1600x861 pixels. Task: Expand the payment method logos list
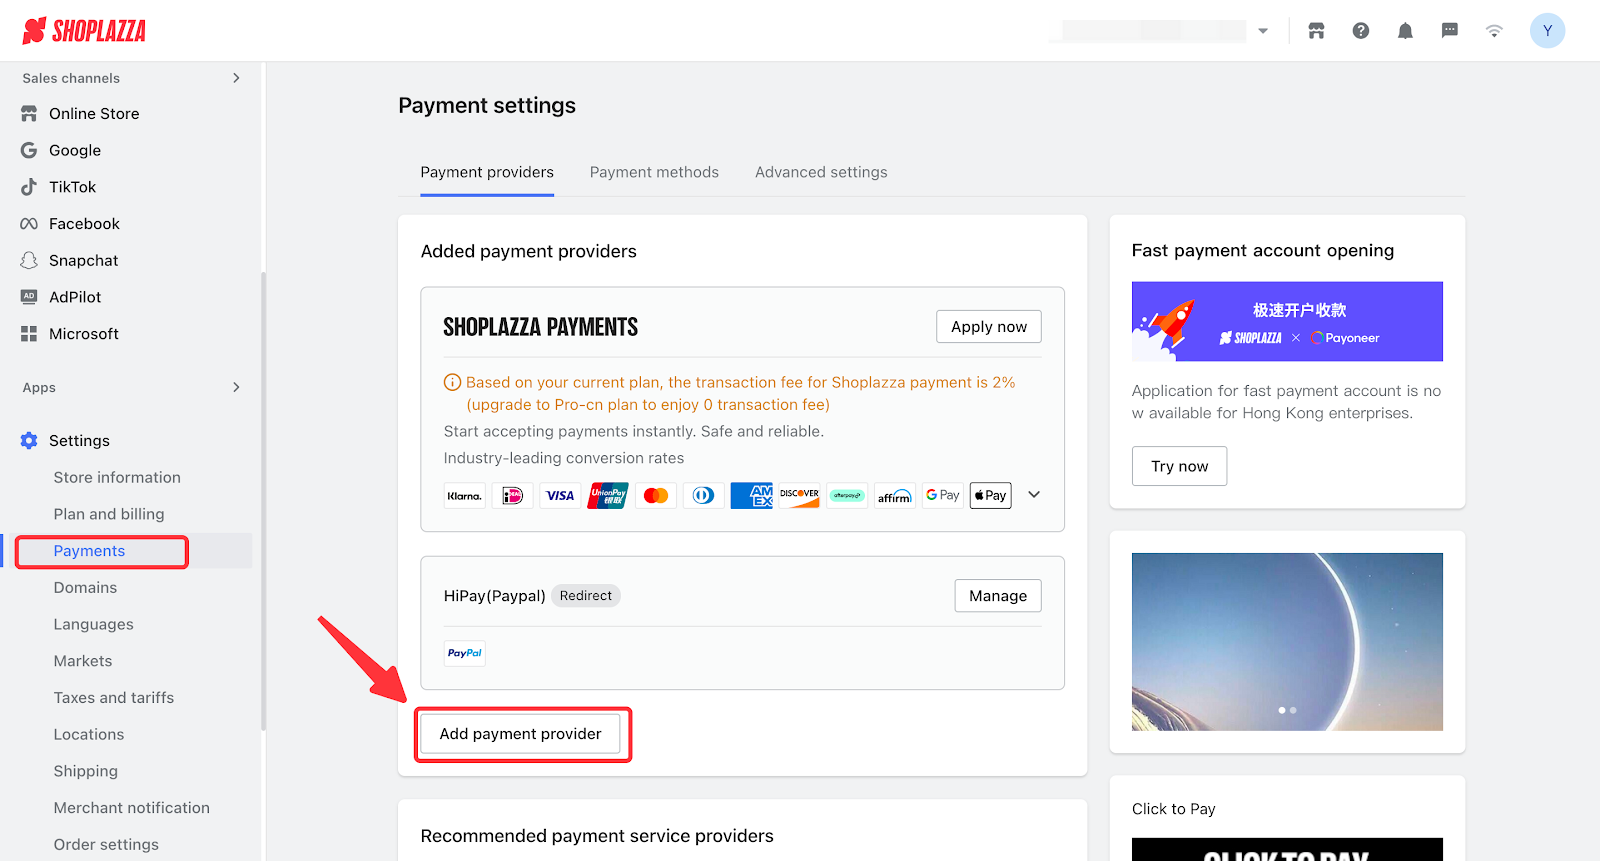point(1034,495)
